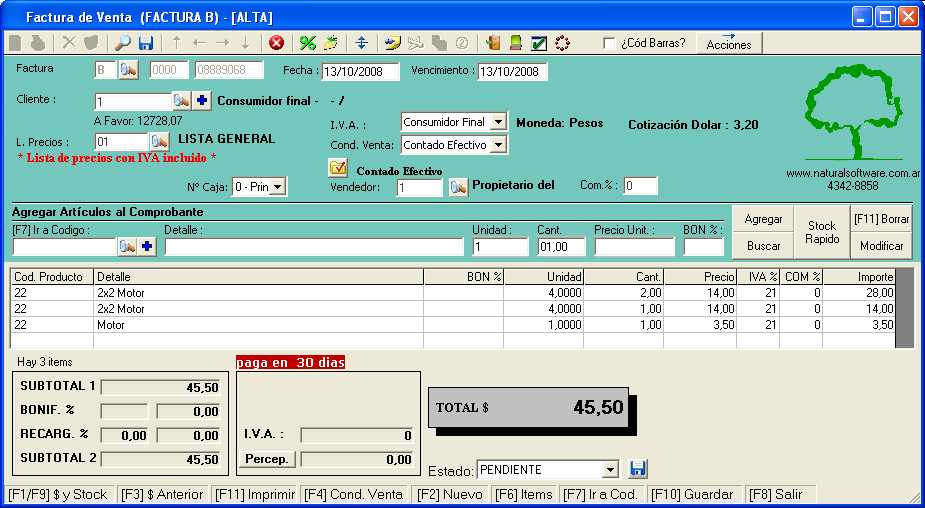Click the Buscar button
Image resolution: width=925 pixels, height=508 pixels.
tap(763, 246)
